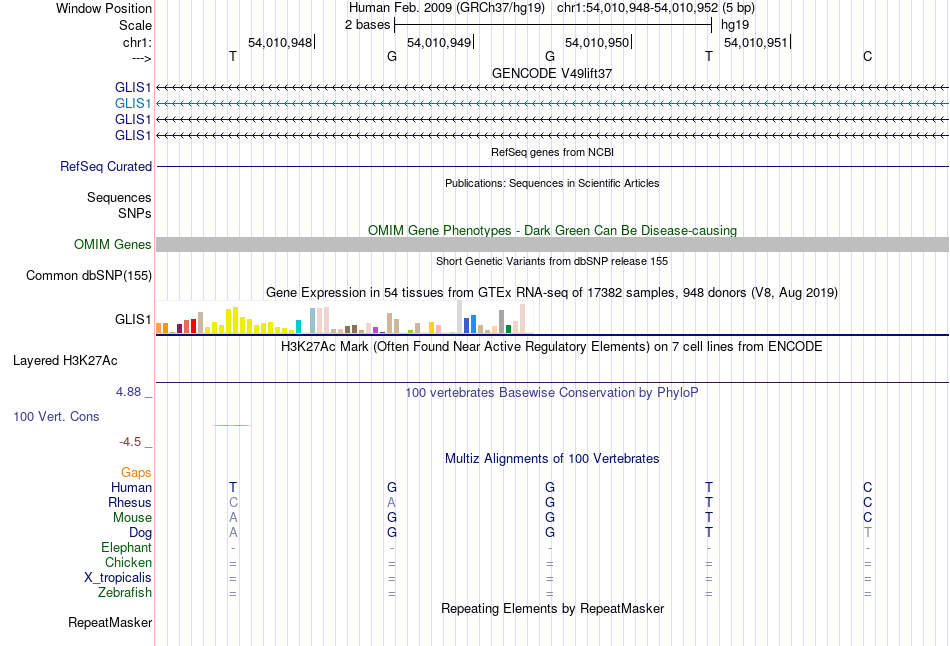Click the Human Feb. 2009 (GRCh37/hg19) assembly text
The image size is (950, 646).
(x=447, y=8)
